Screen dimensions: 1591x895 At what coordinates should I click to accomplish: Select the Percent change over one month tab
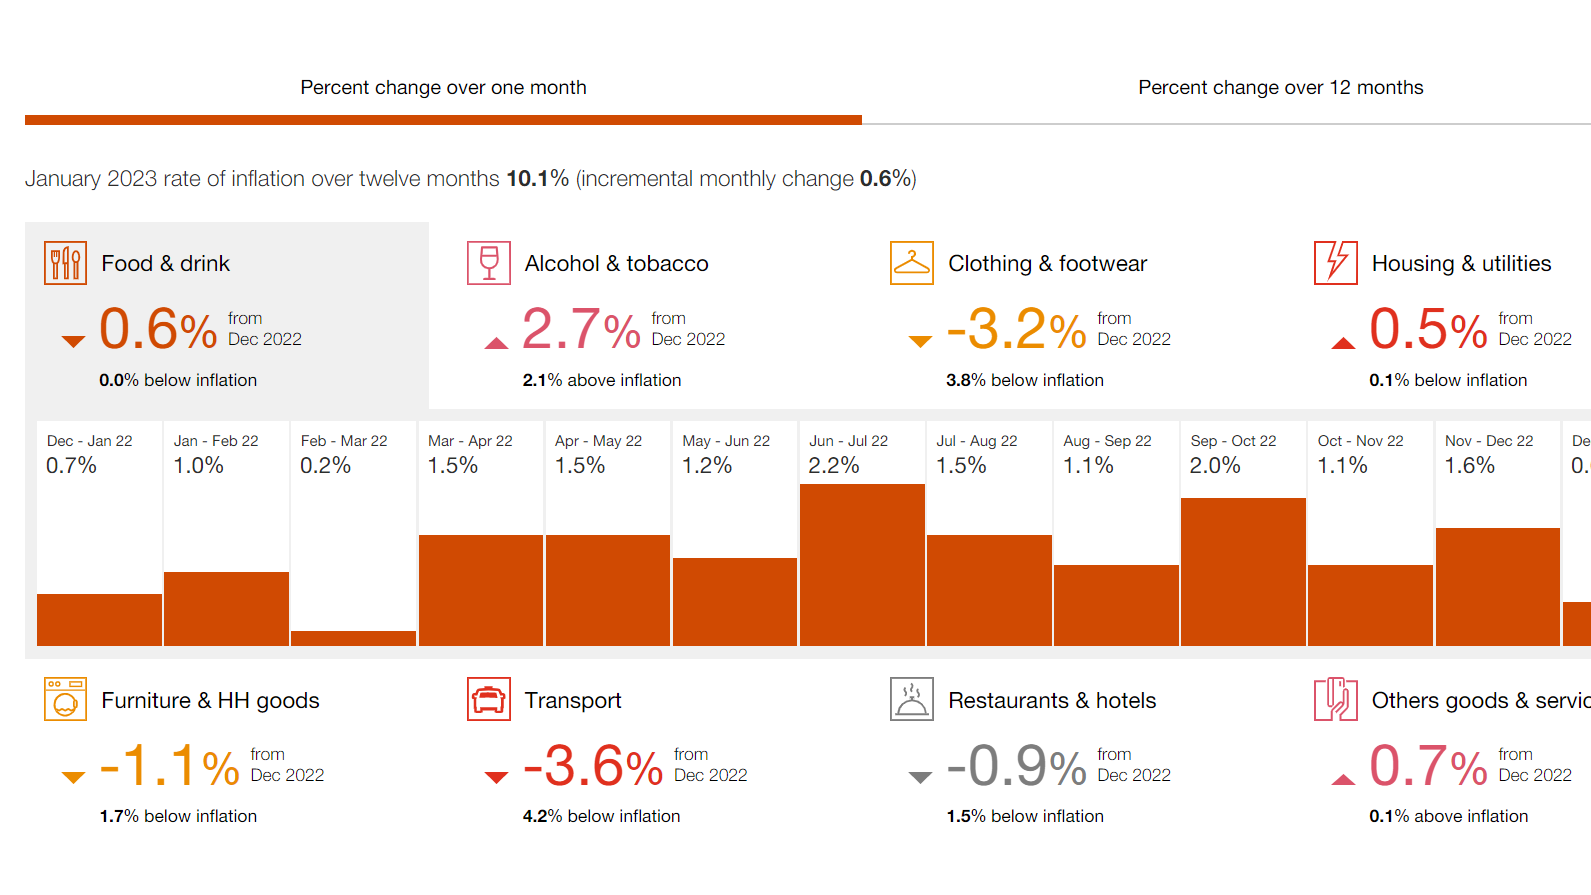[x=443, y=87]
